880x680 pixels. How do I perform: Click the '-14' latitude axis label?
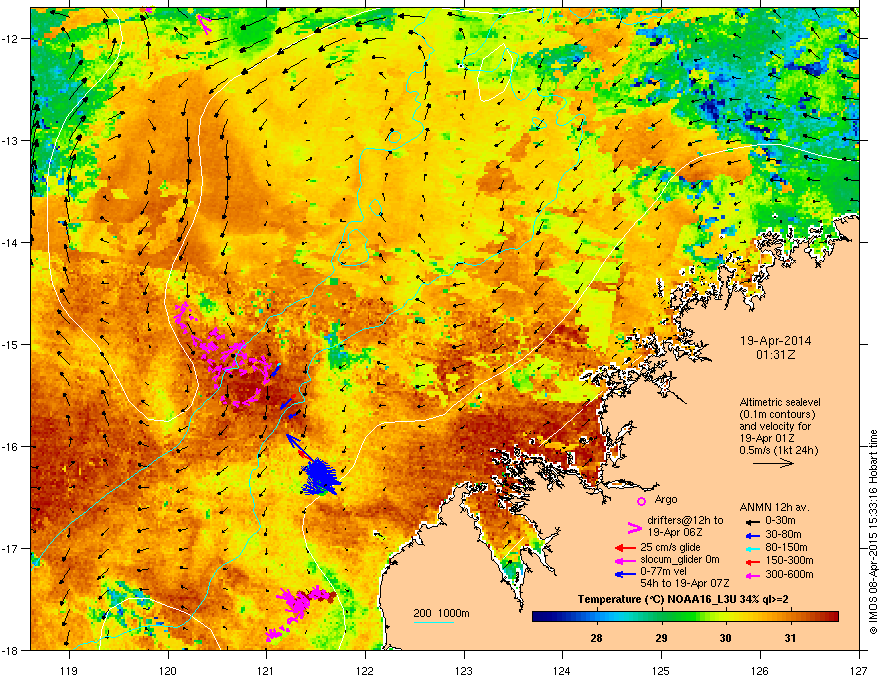pyautogui.click(x=11, y=243)
